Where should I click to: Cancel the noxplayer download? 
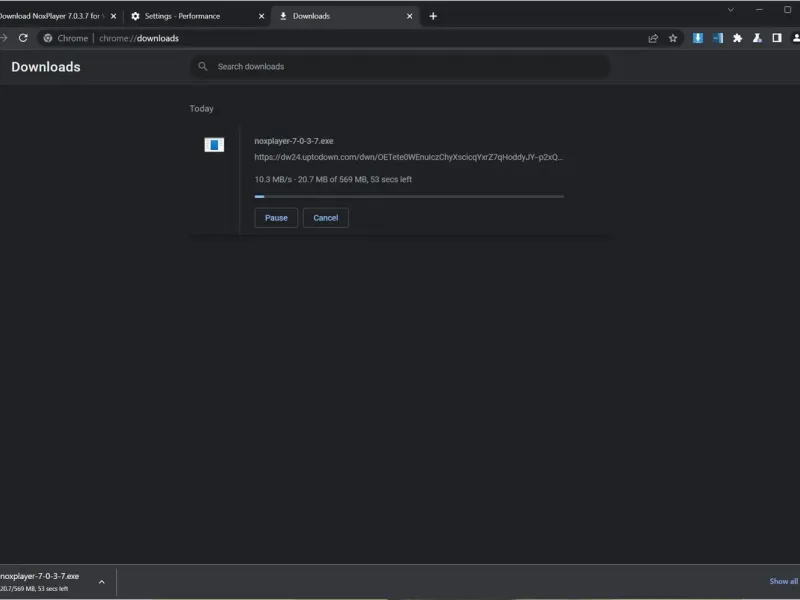pos(326,218)
